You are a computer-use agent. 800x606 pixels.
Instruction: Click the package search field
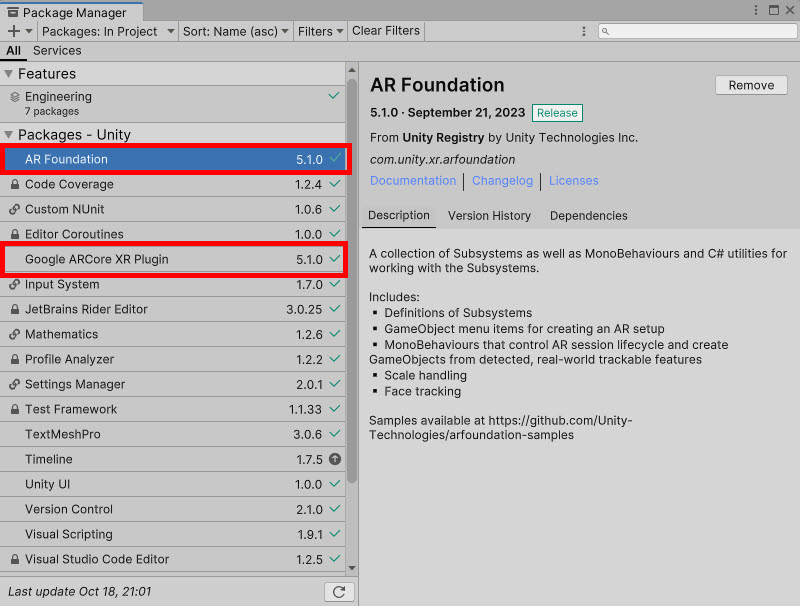[697, 32]
